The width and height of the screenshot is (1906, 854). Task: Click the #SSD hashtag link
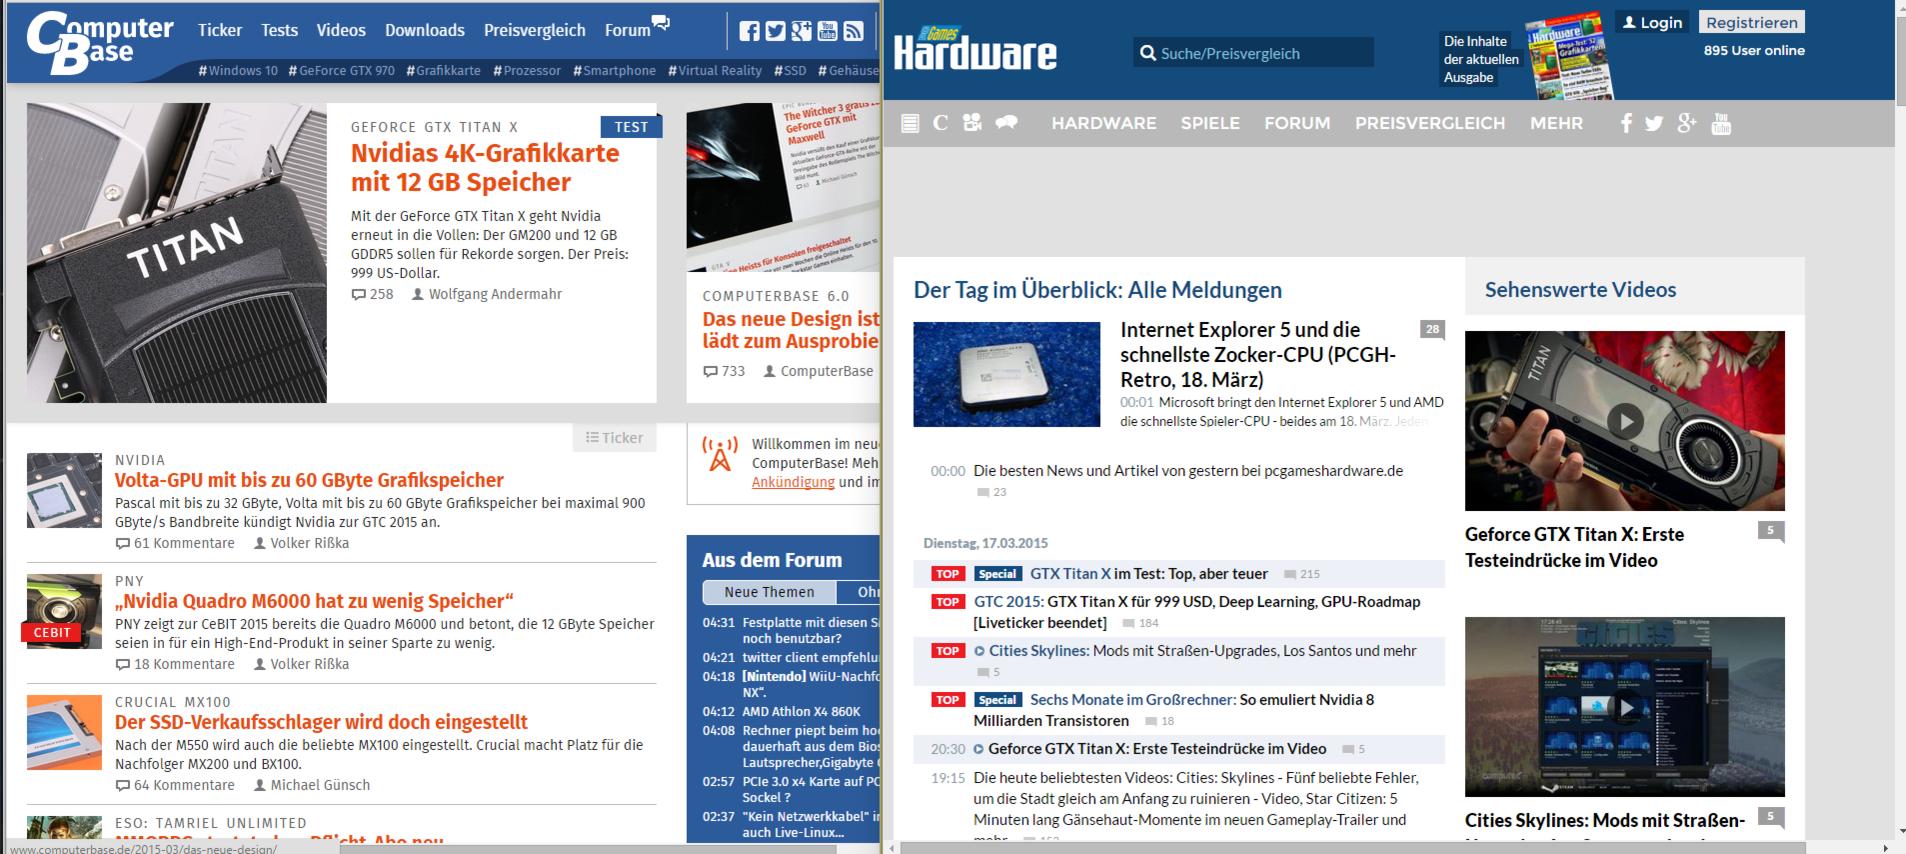[x=790, y=71]
